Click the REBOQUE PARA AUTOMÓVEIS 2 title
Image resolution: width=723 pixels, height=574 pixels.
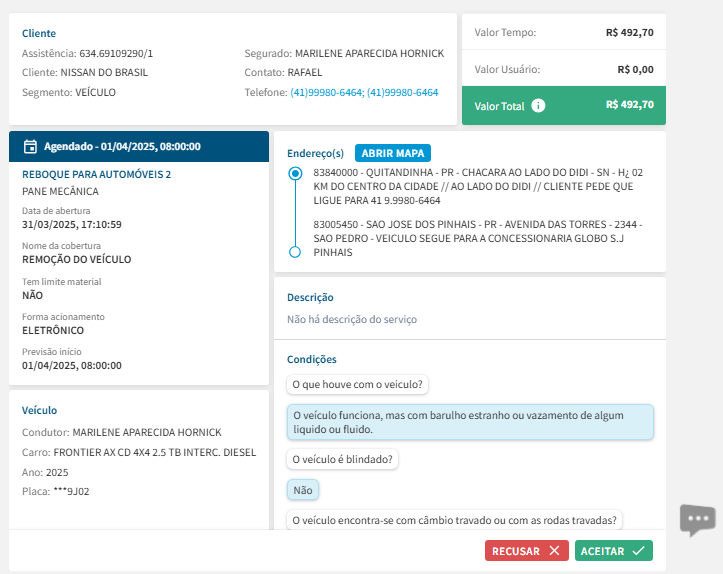(97, 174)
